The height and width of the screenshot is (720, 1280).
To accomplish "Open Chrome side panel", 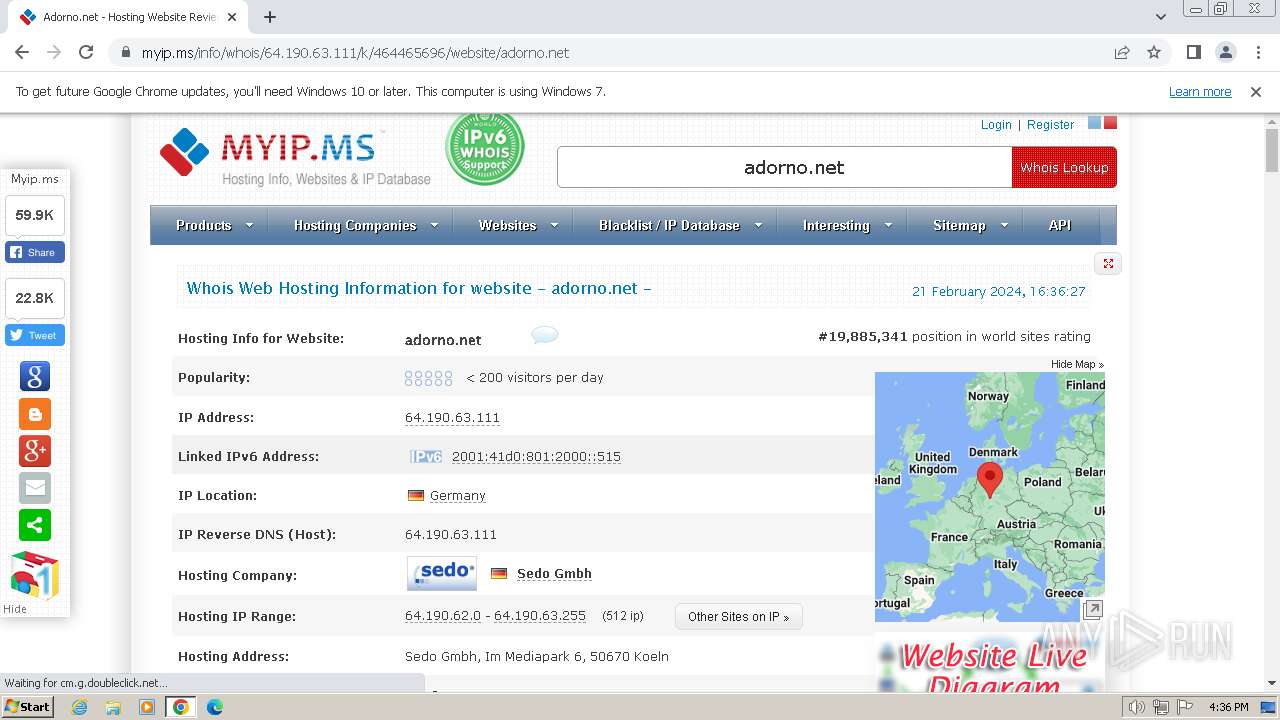I will (x=1194, y=52).
